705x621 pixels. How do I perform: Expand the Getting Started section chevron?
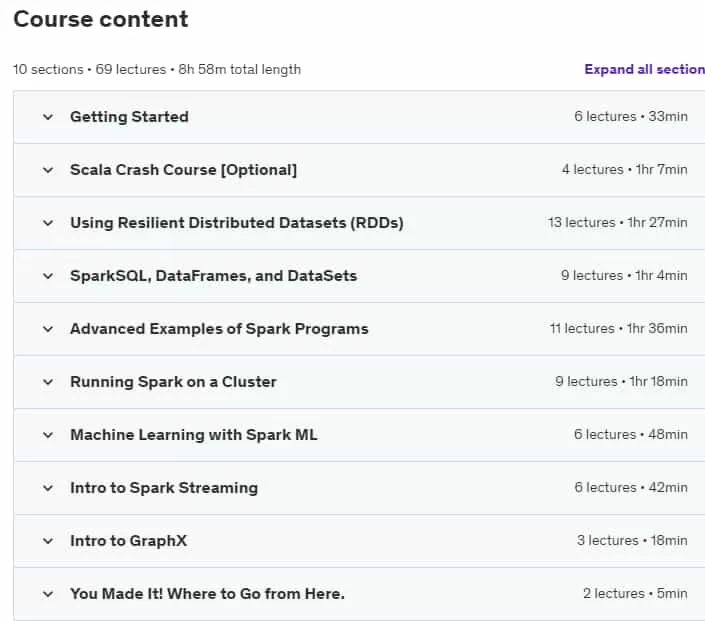click(x=48, y=117)
